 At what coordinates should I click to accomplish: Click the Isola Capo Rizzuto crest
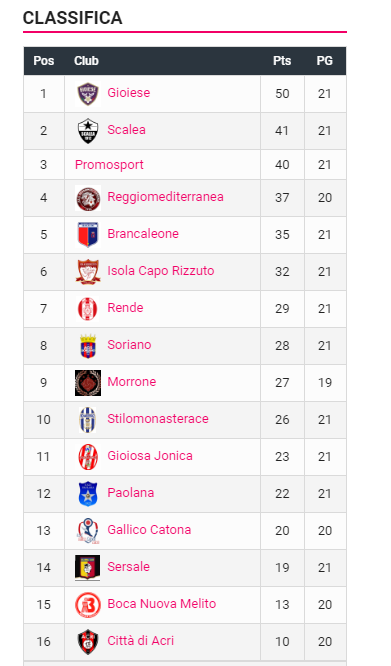point(88,271)
